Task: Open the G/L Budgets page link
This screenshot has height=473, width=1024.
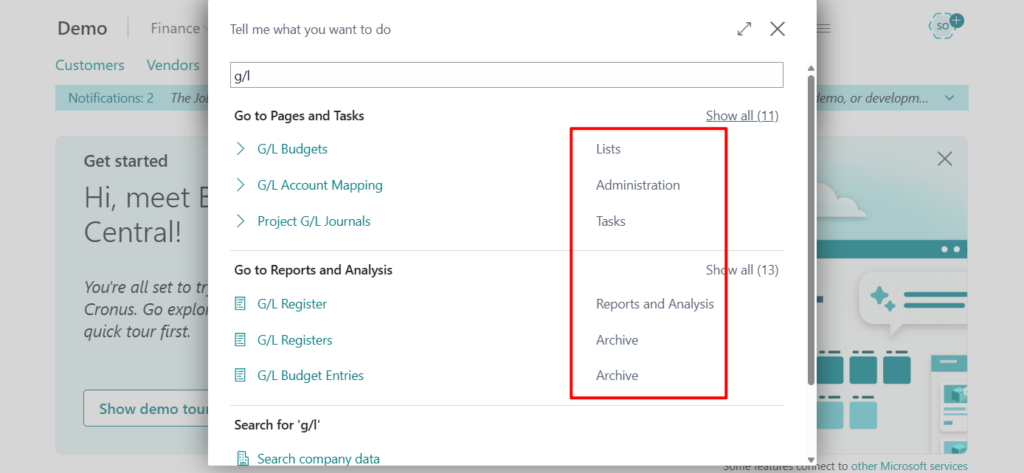Action: point(292,149)
